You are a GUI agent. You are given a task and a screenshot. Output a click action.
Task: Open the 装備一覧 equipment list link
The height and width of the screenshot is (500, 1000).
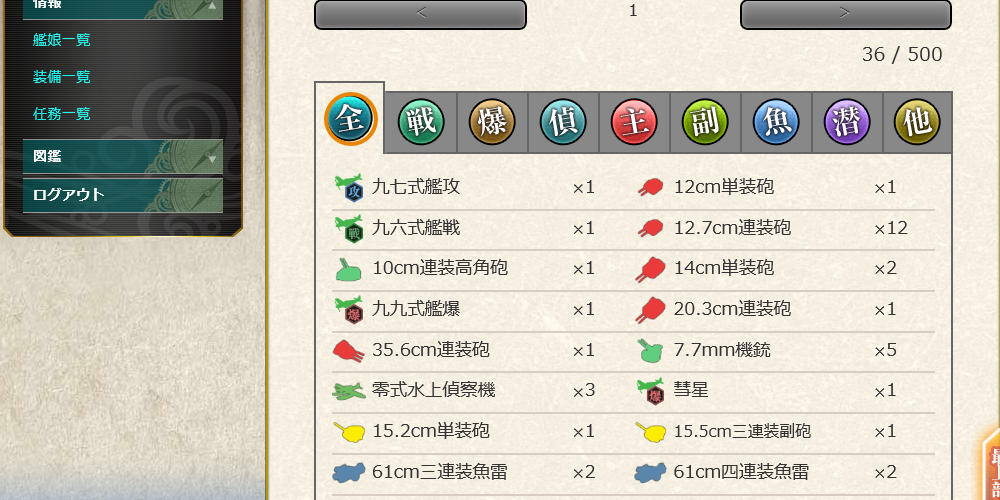(x=62, y=77)
